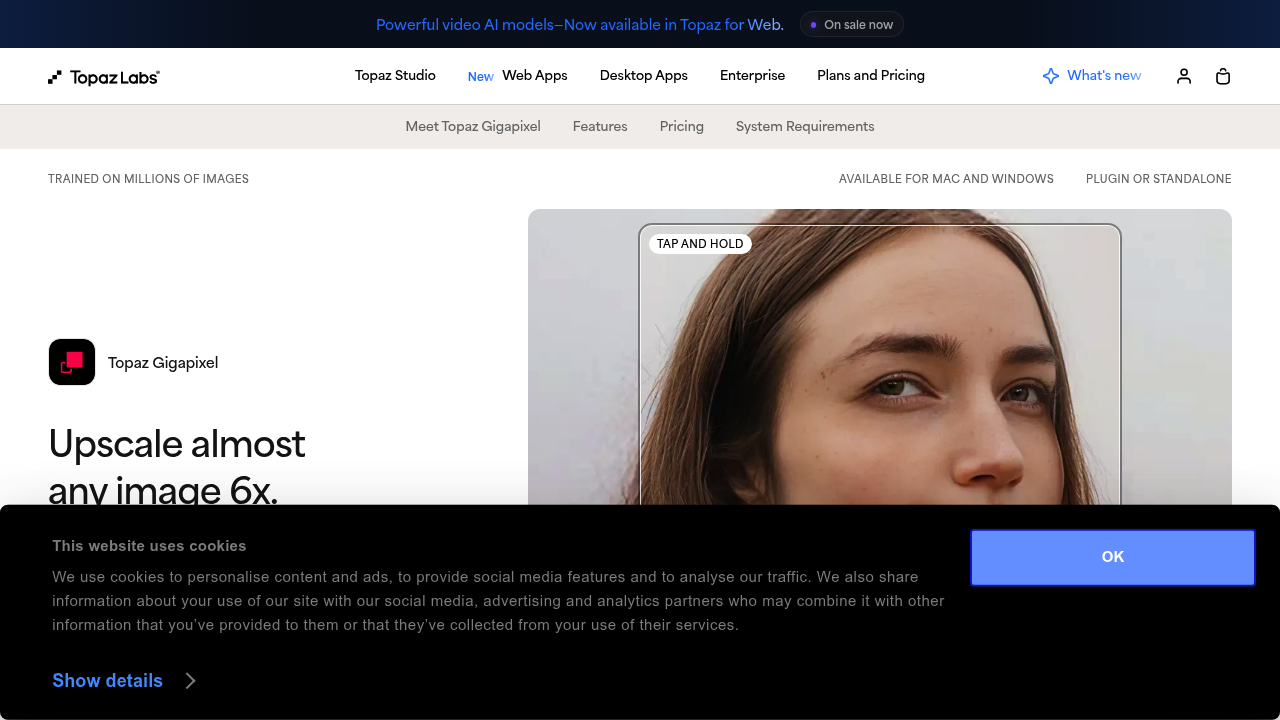Image resolution: width=1280 pixels, height=720 pixels.
Task: Click the "Topaz Gigapixel" product name text
Action: tap(163, 363)
